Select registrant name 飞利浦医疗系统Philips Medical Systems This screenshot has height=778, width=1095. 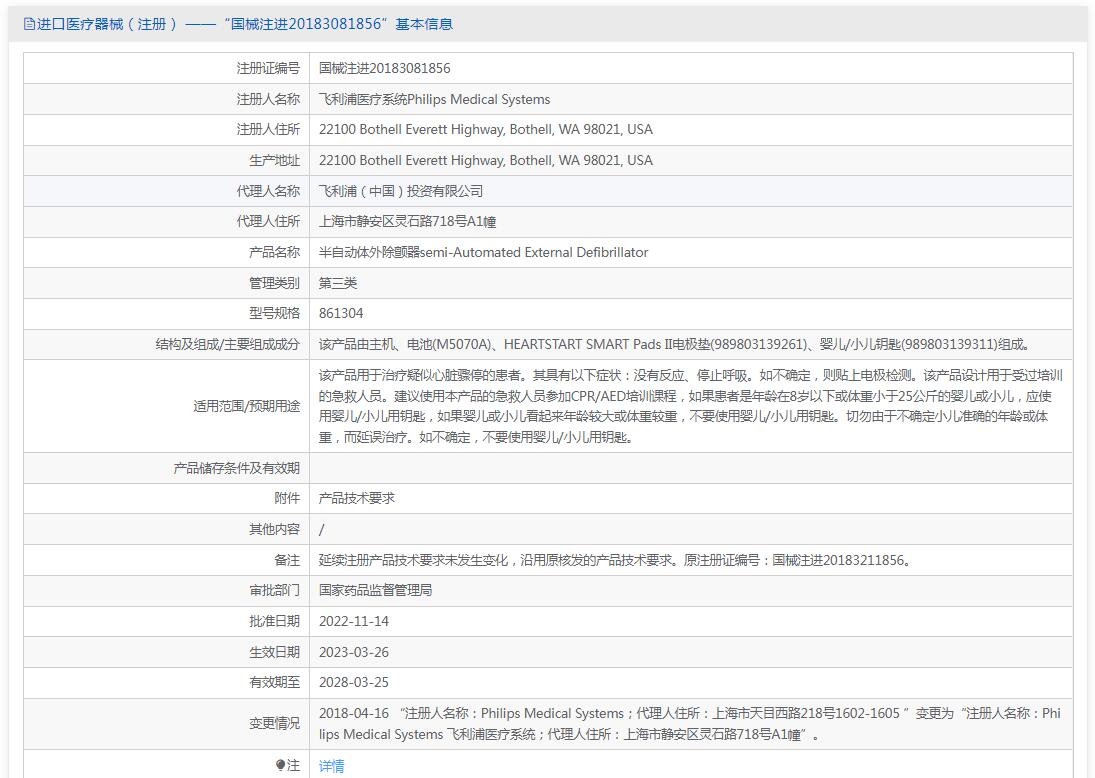pyautogui.click(x=434, y=99)
